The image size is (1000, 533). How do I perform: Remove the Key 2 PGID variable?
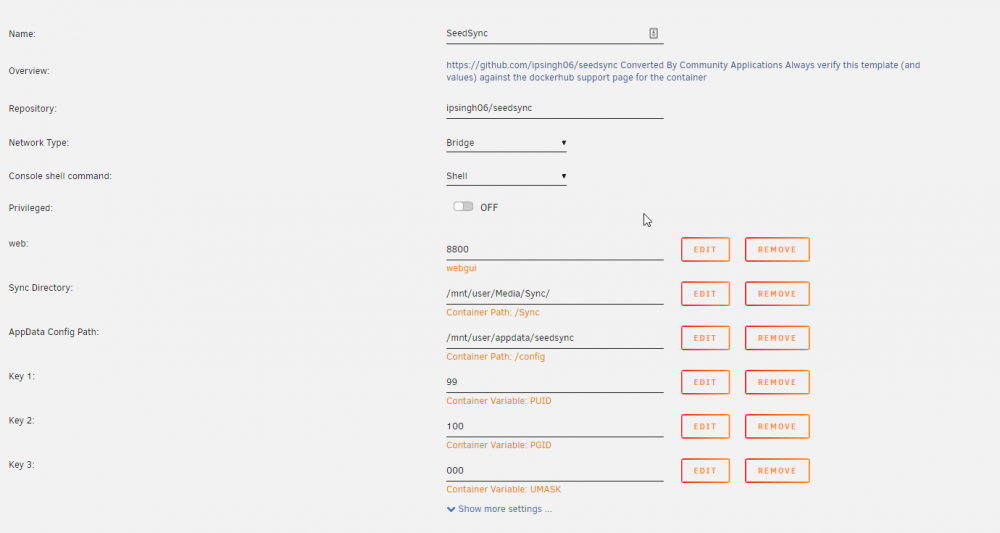click(777, 427)
